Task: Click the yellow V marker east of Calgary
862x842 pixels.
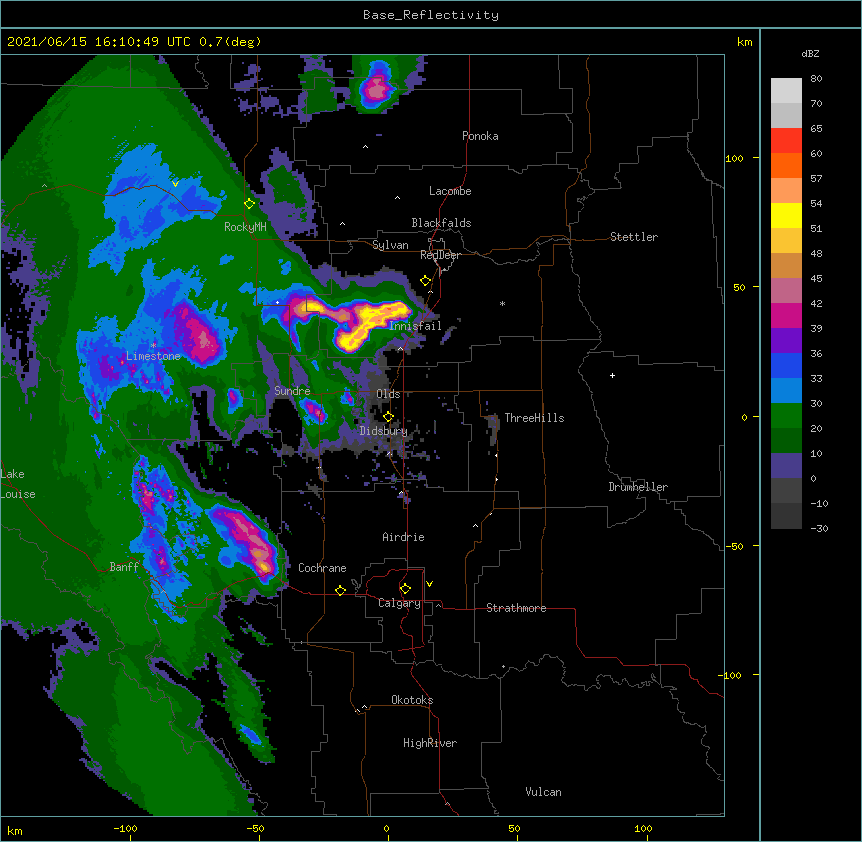Action: [x=429, y=584]
